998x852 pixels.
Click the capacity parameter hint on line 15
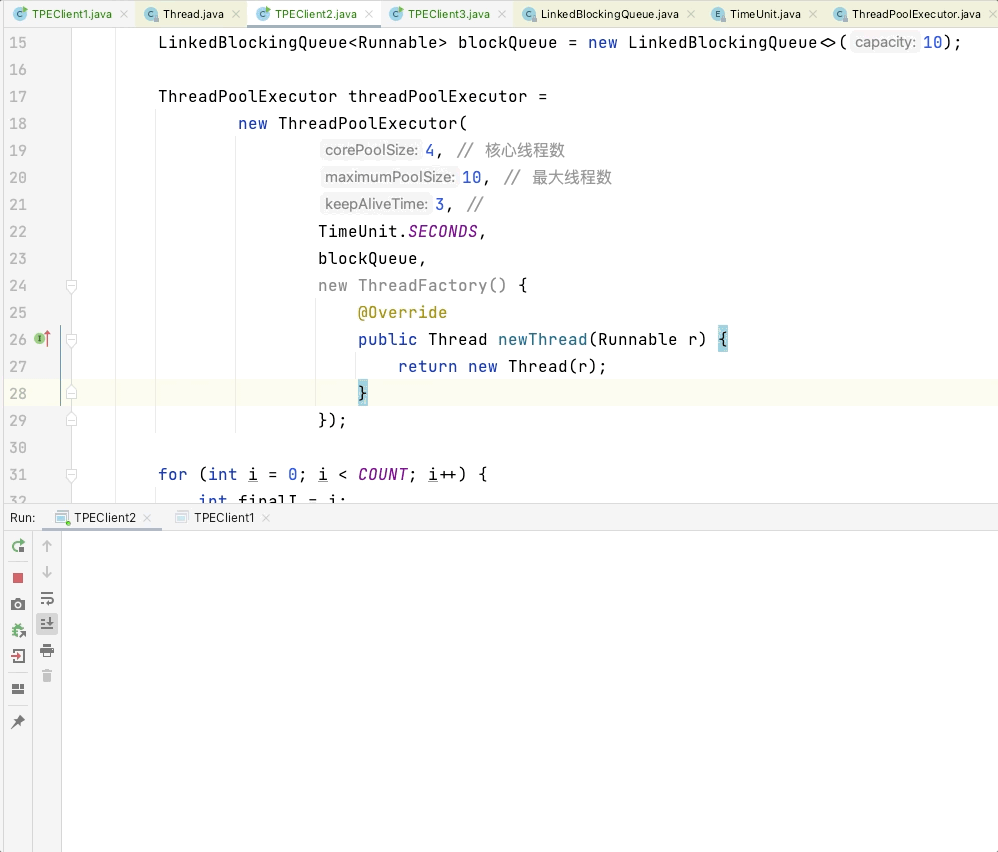(x=885, y=42)
